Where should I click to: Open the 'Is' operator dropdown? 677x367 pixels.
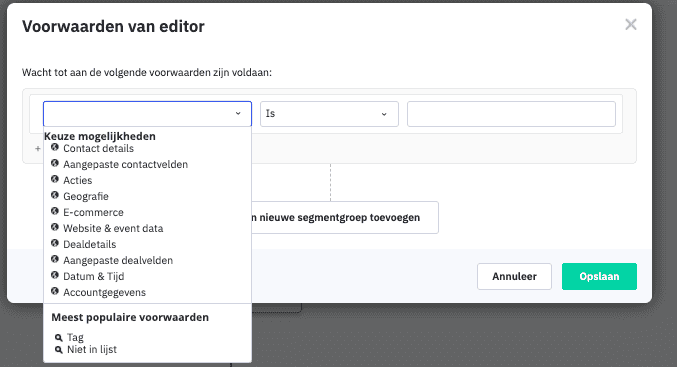click(x=329, y=114)
